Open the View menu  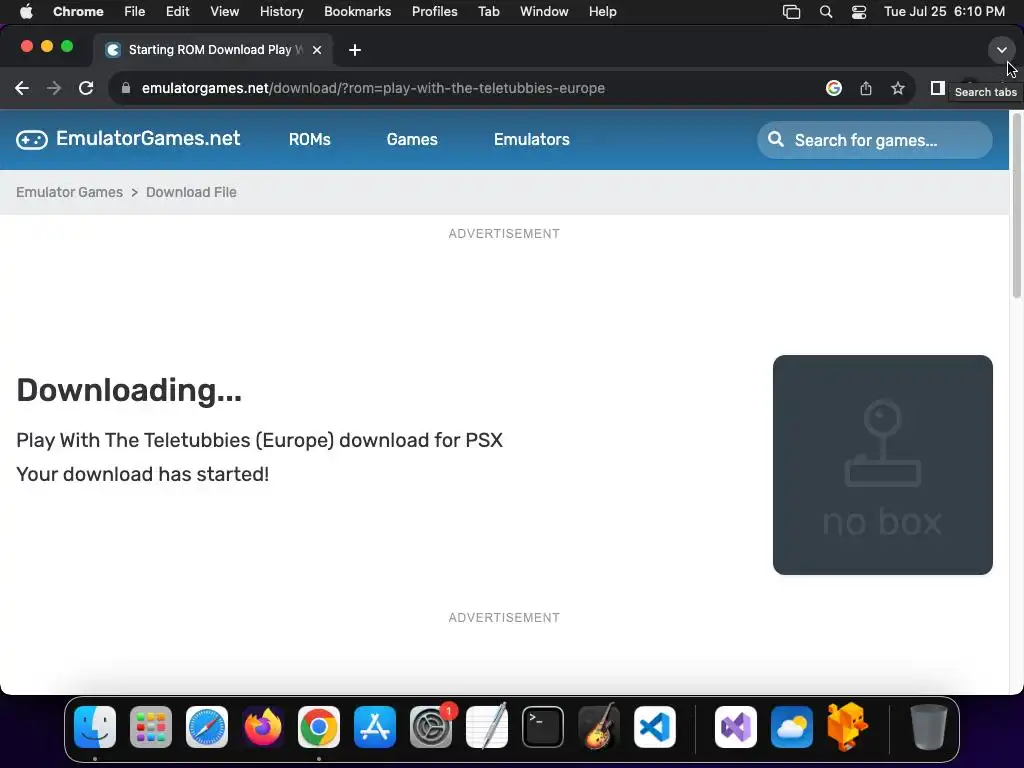click(225, 12)
